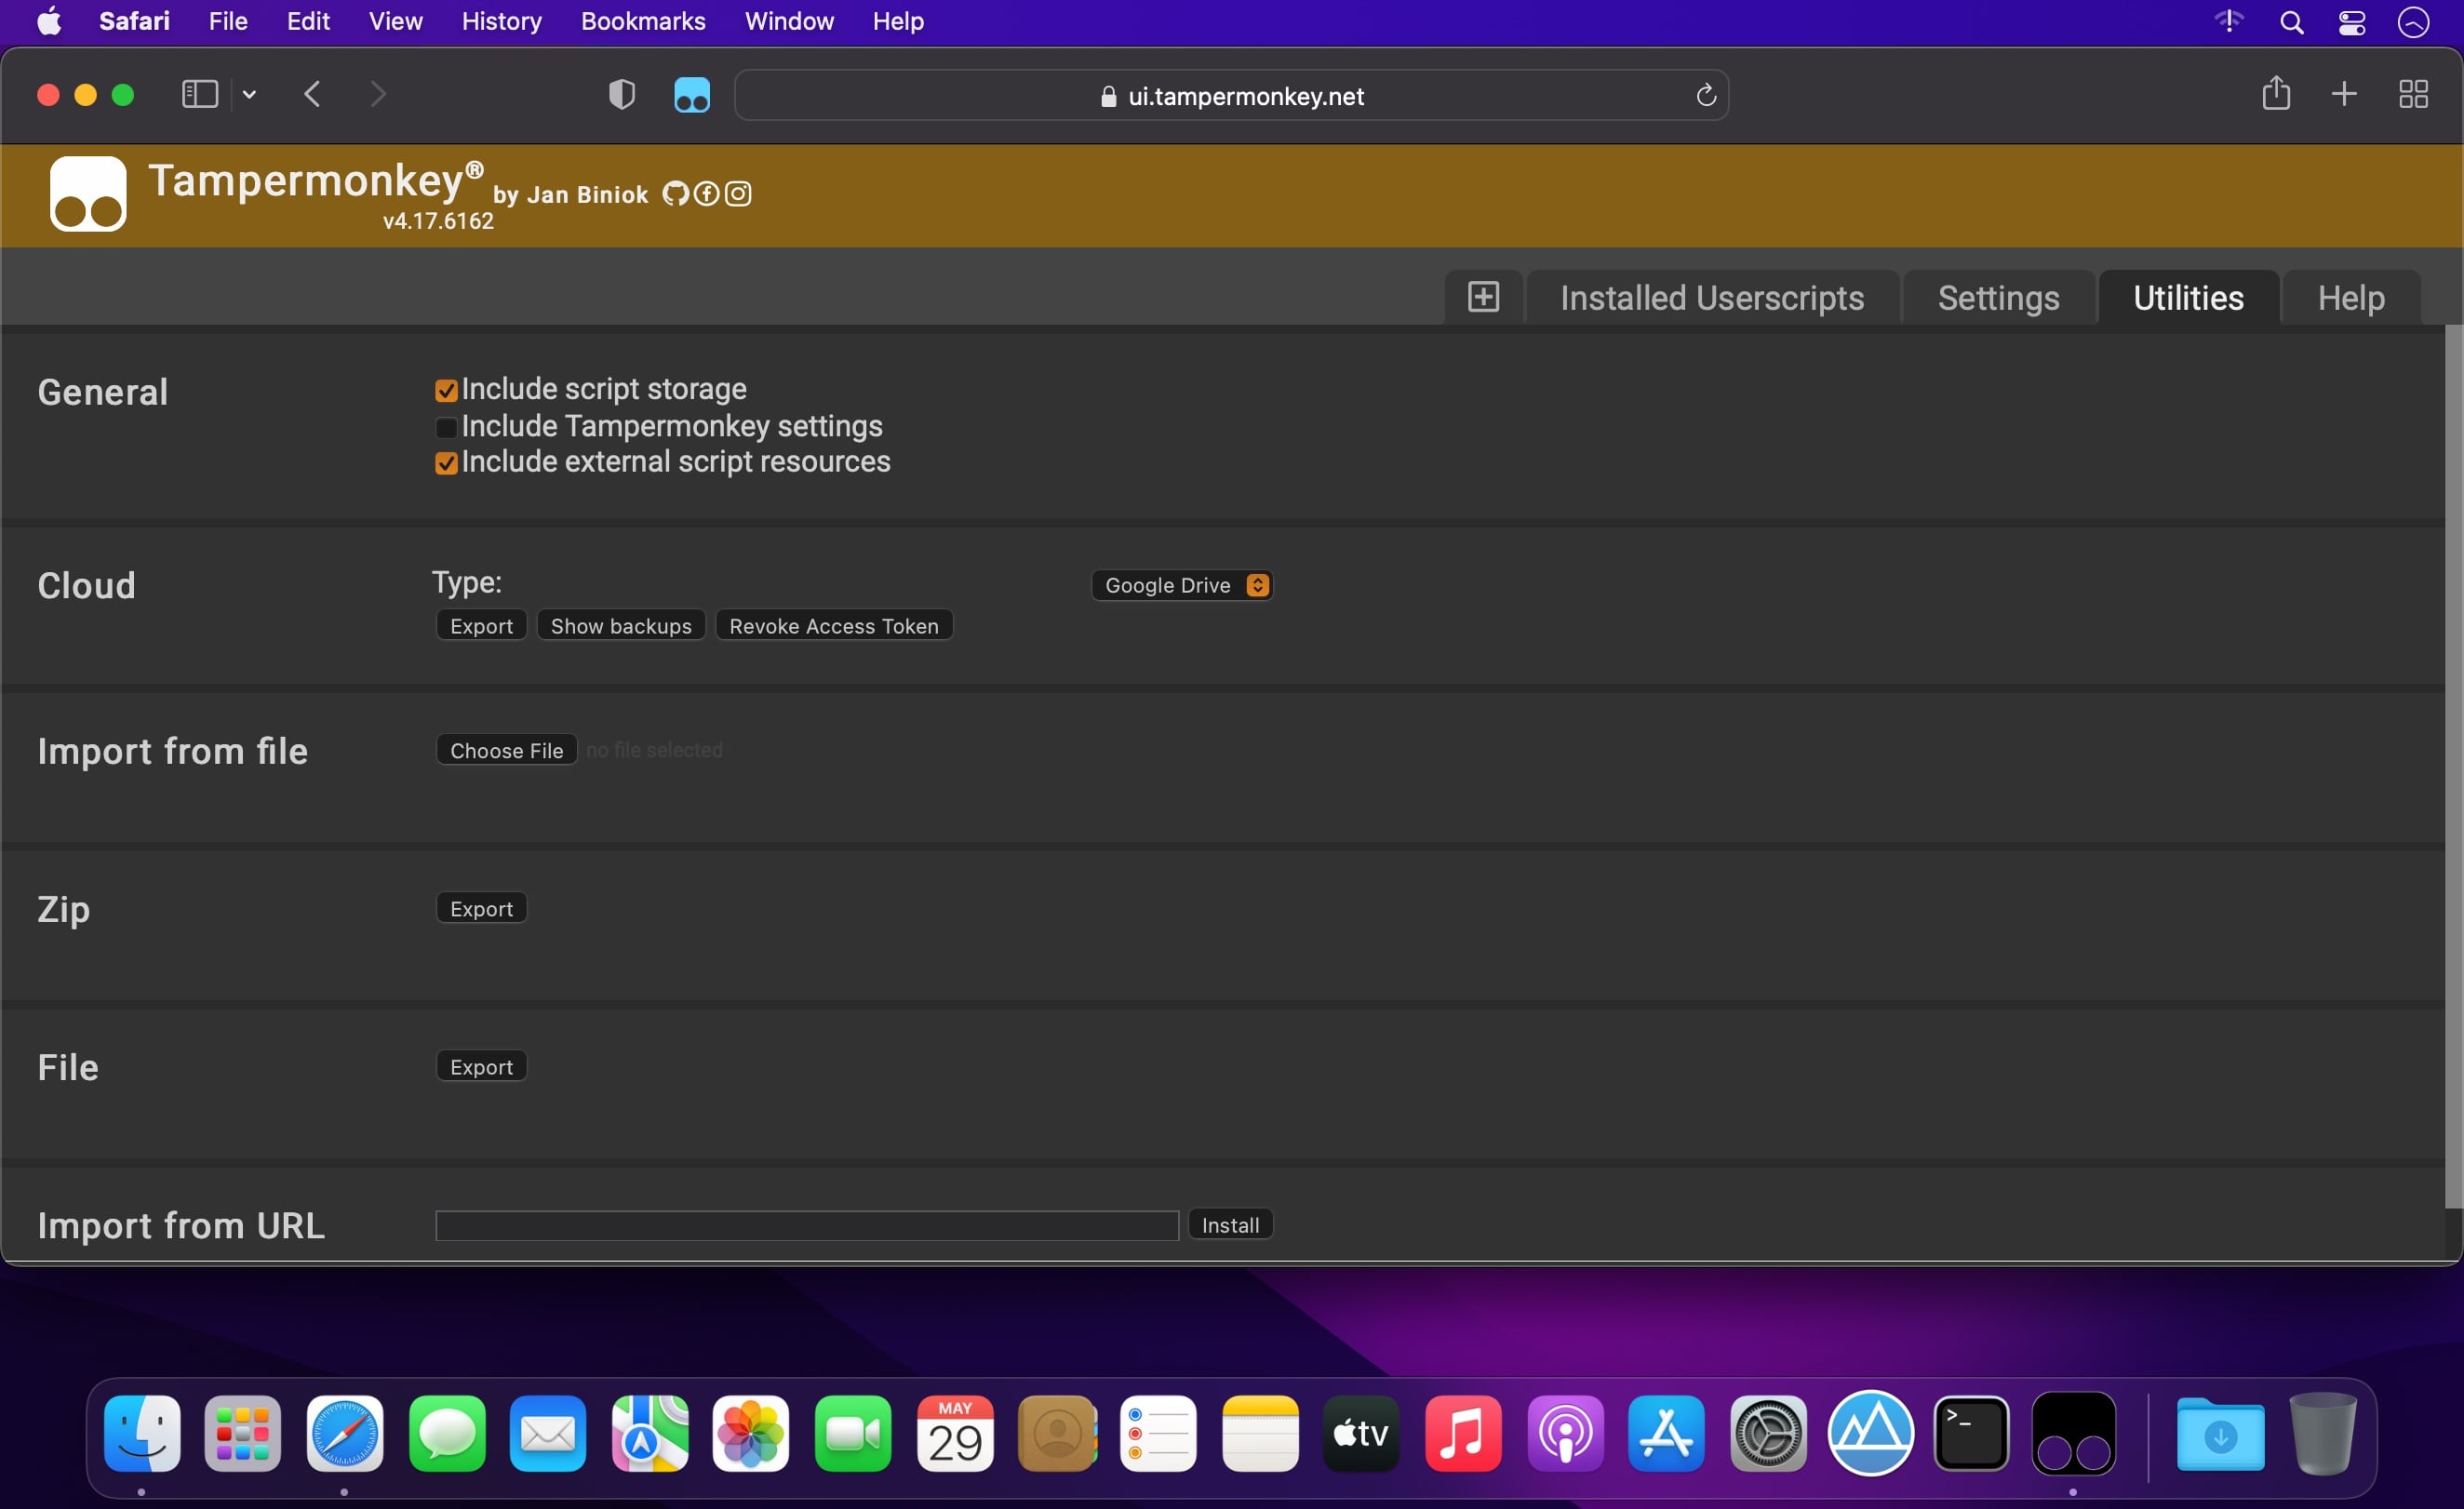The width and height of the screenshot is (2464, 1509).
Task: Click the page vertical scrollbar
Action: pos(2453,767)
